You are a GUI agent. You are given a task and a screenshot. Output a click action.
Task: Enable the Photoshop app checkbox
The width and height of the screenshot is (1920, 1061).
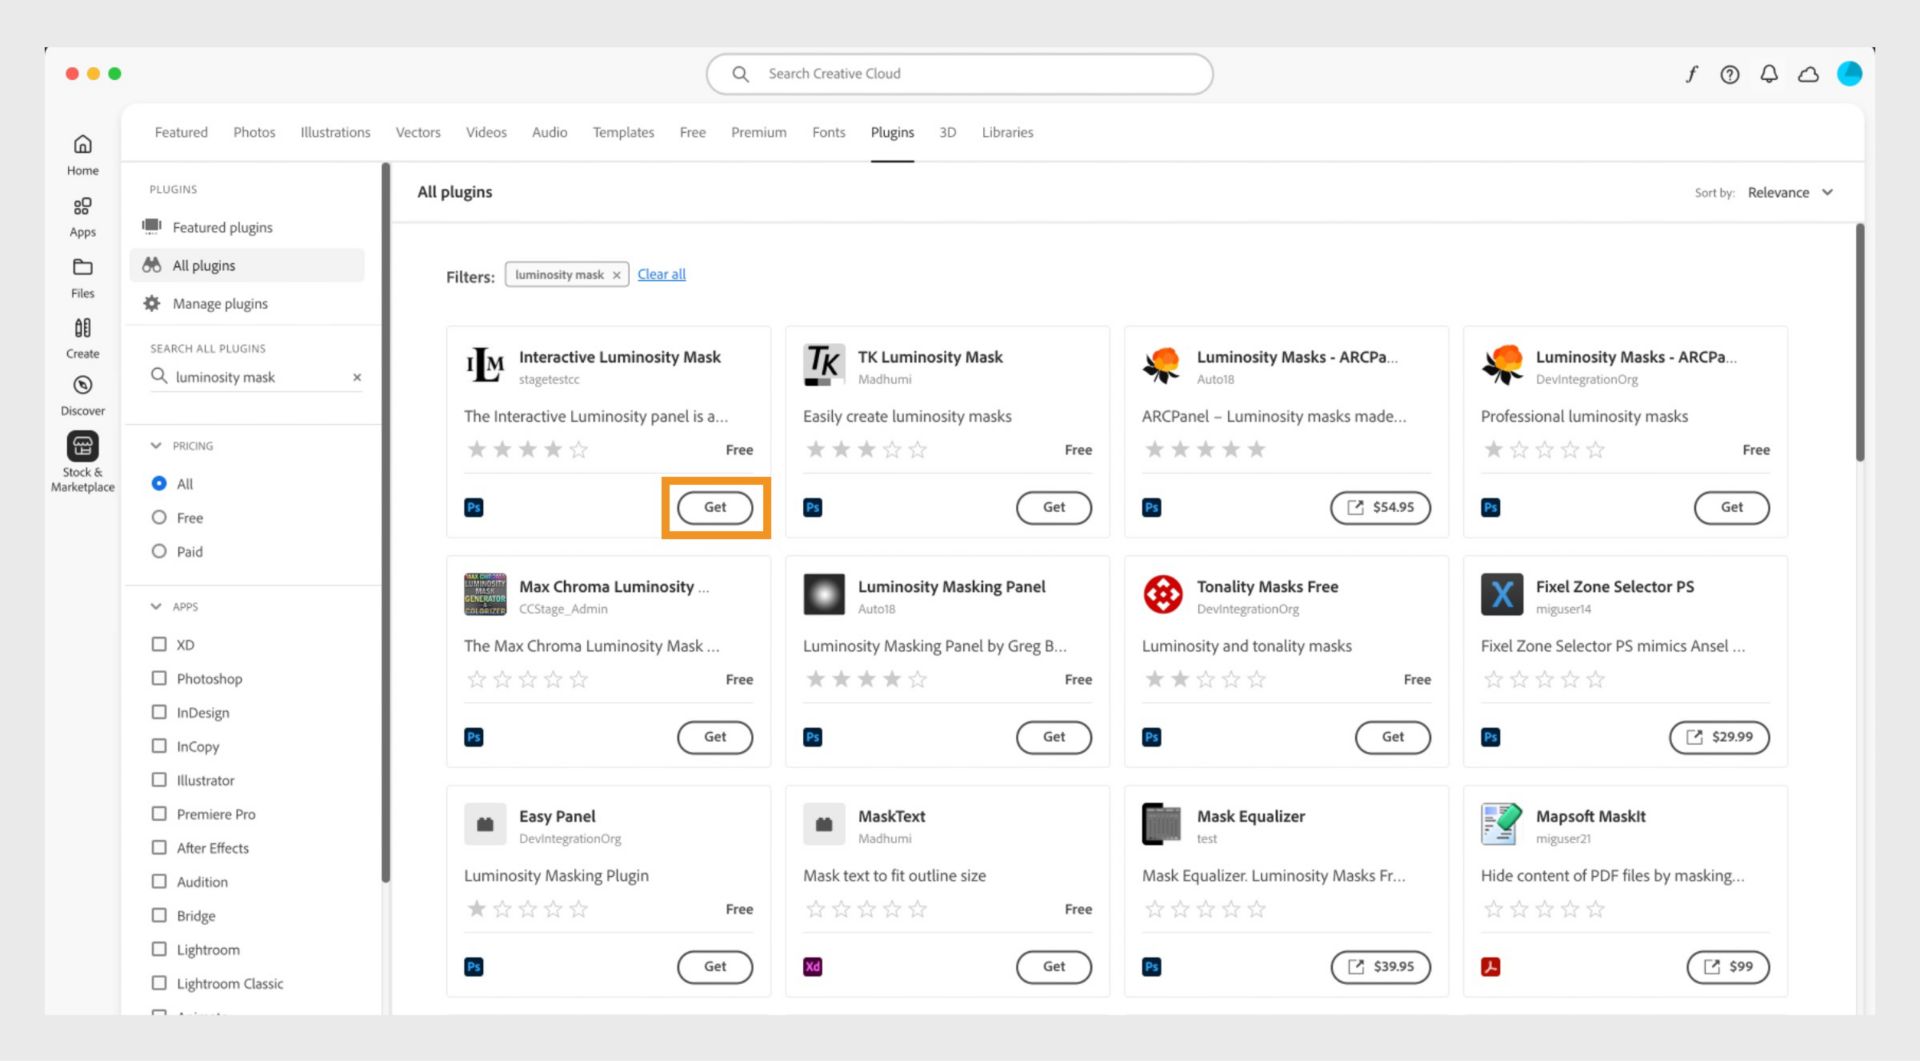159,678
